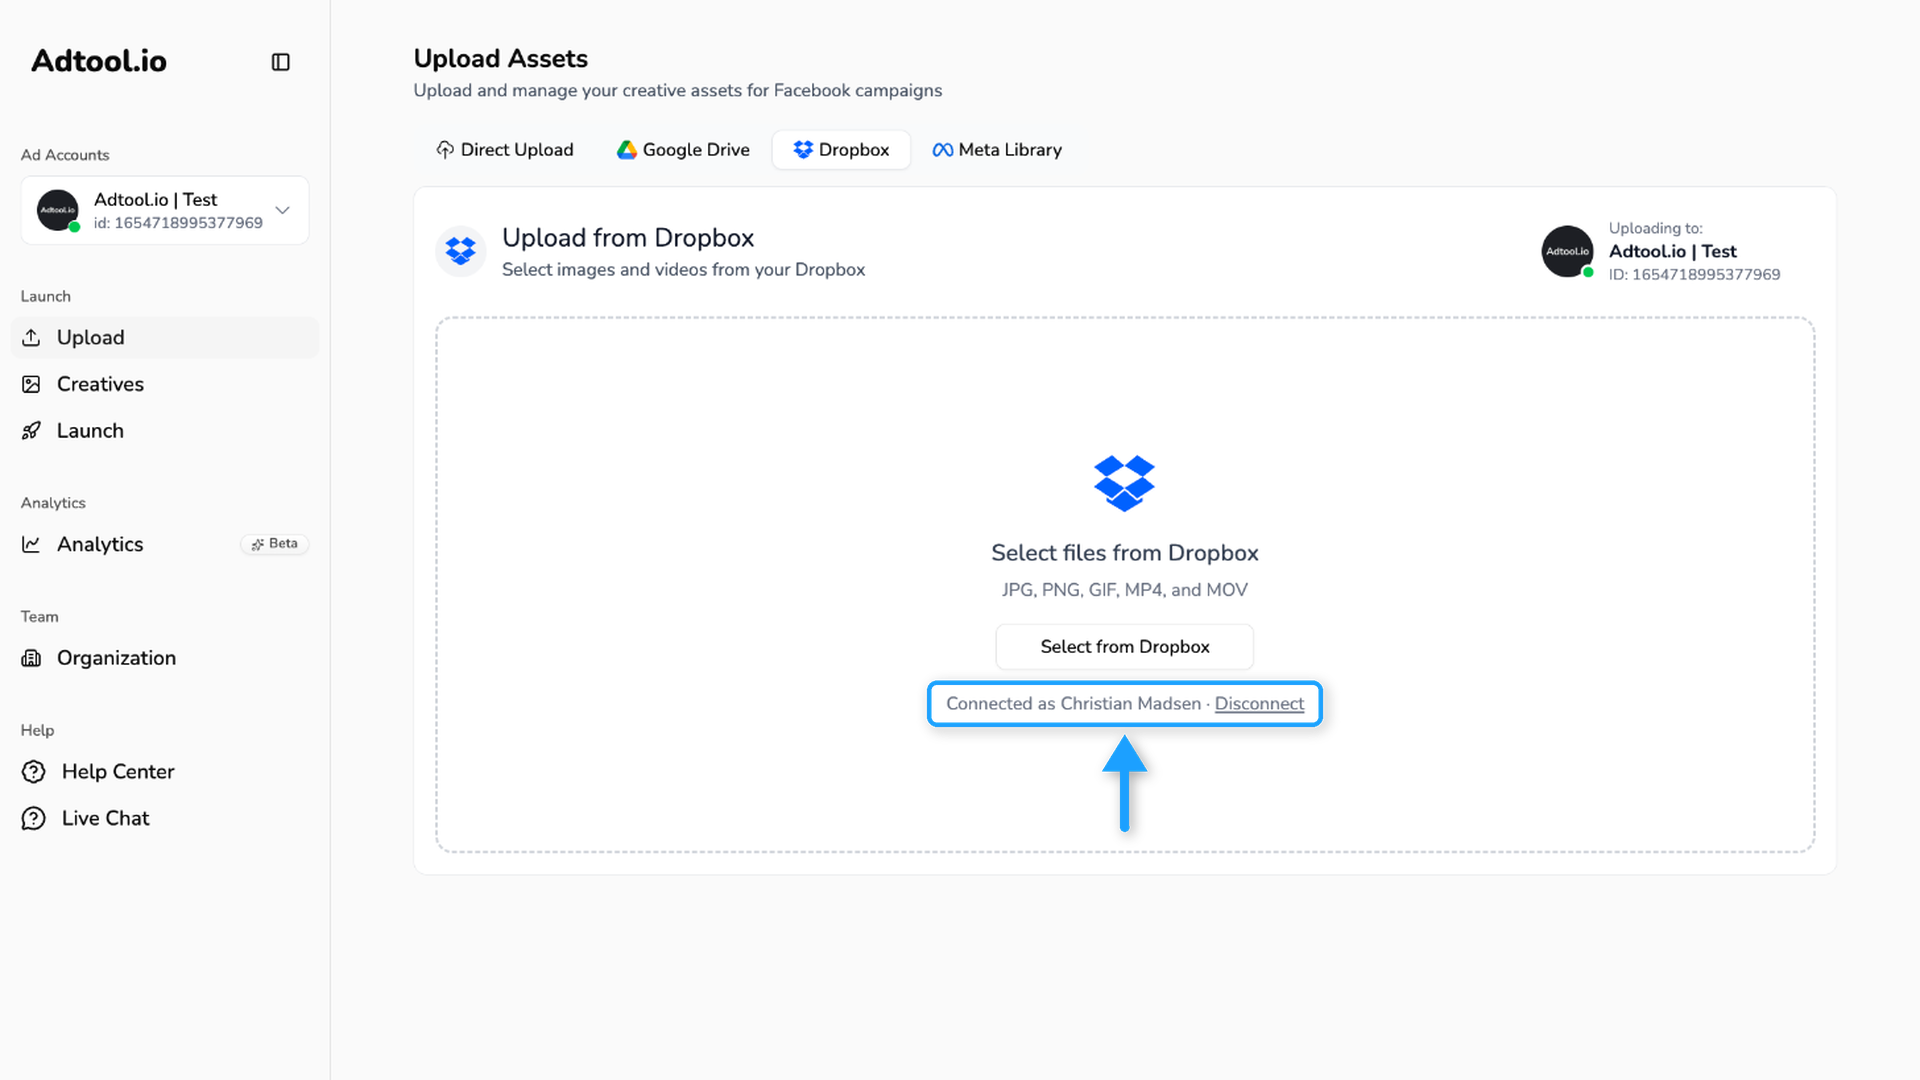Switch to the Direct Upload tab
The image size is (1920, 1080).
click(x=505, y=150)
